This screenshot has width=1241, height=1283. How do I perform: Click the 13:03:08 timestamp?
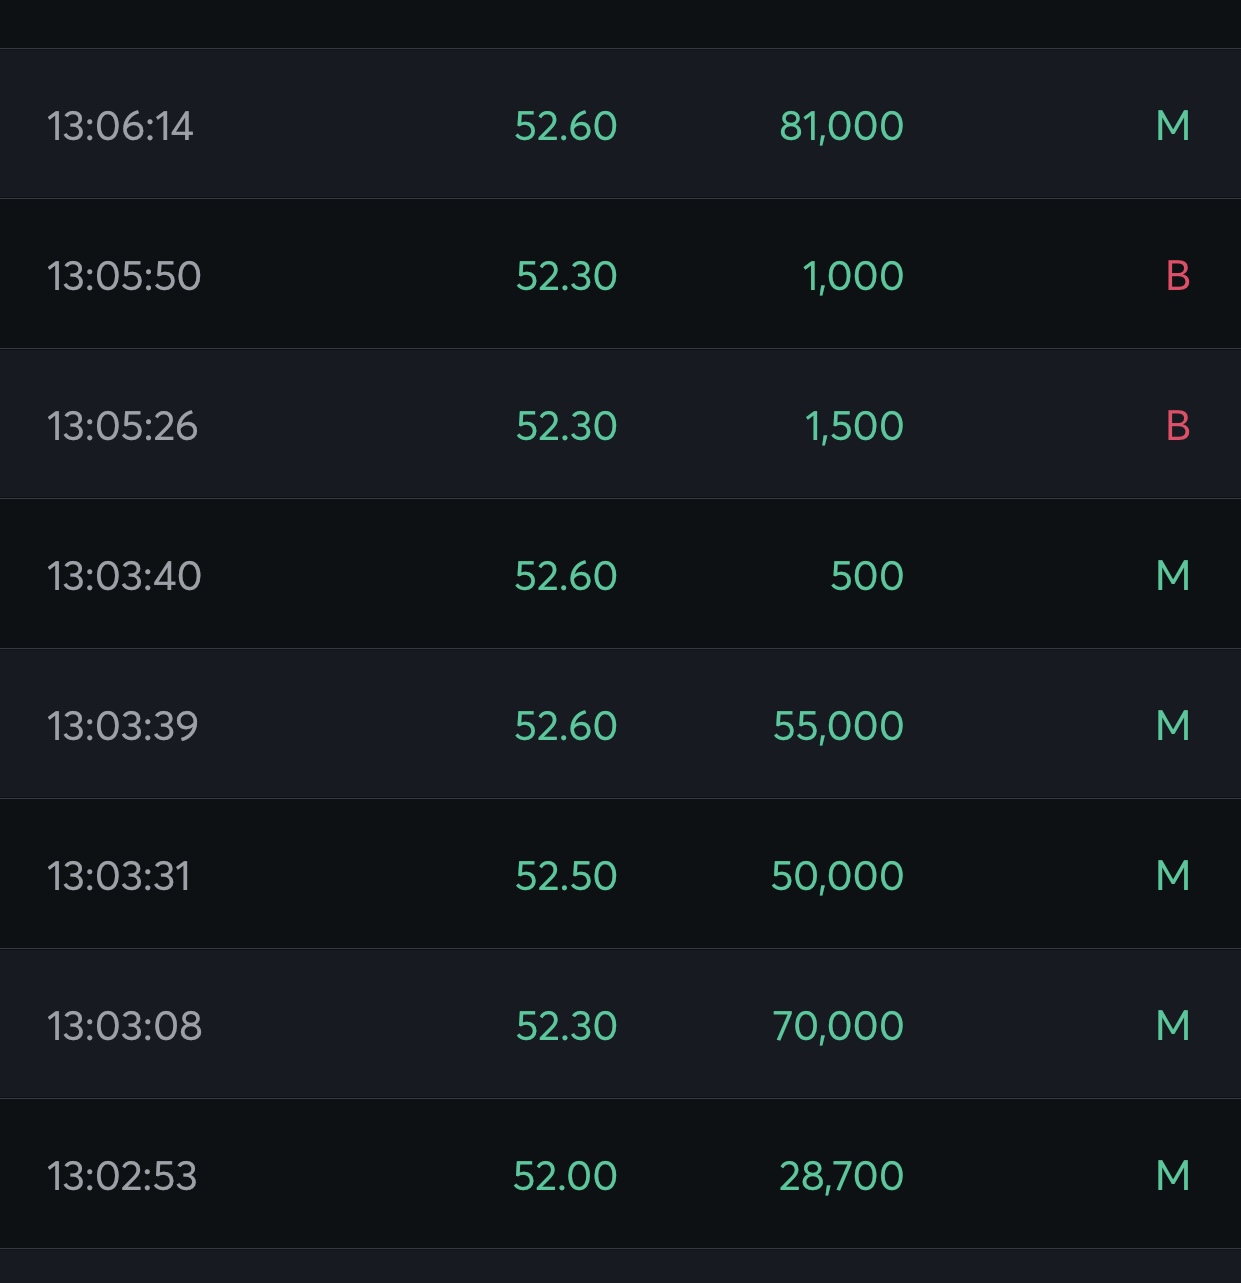tap(124, 1026)
